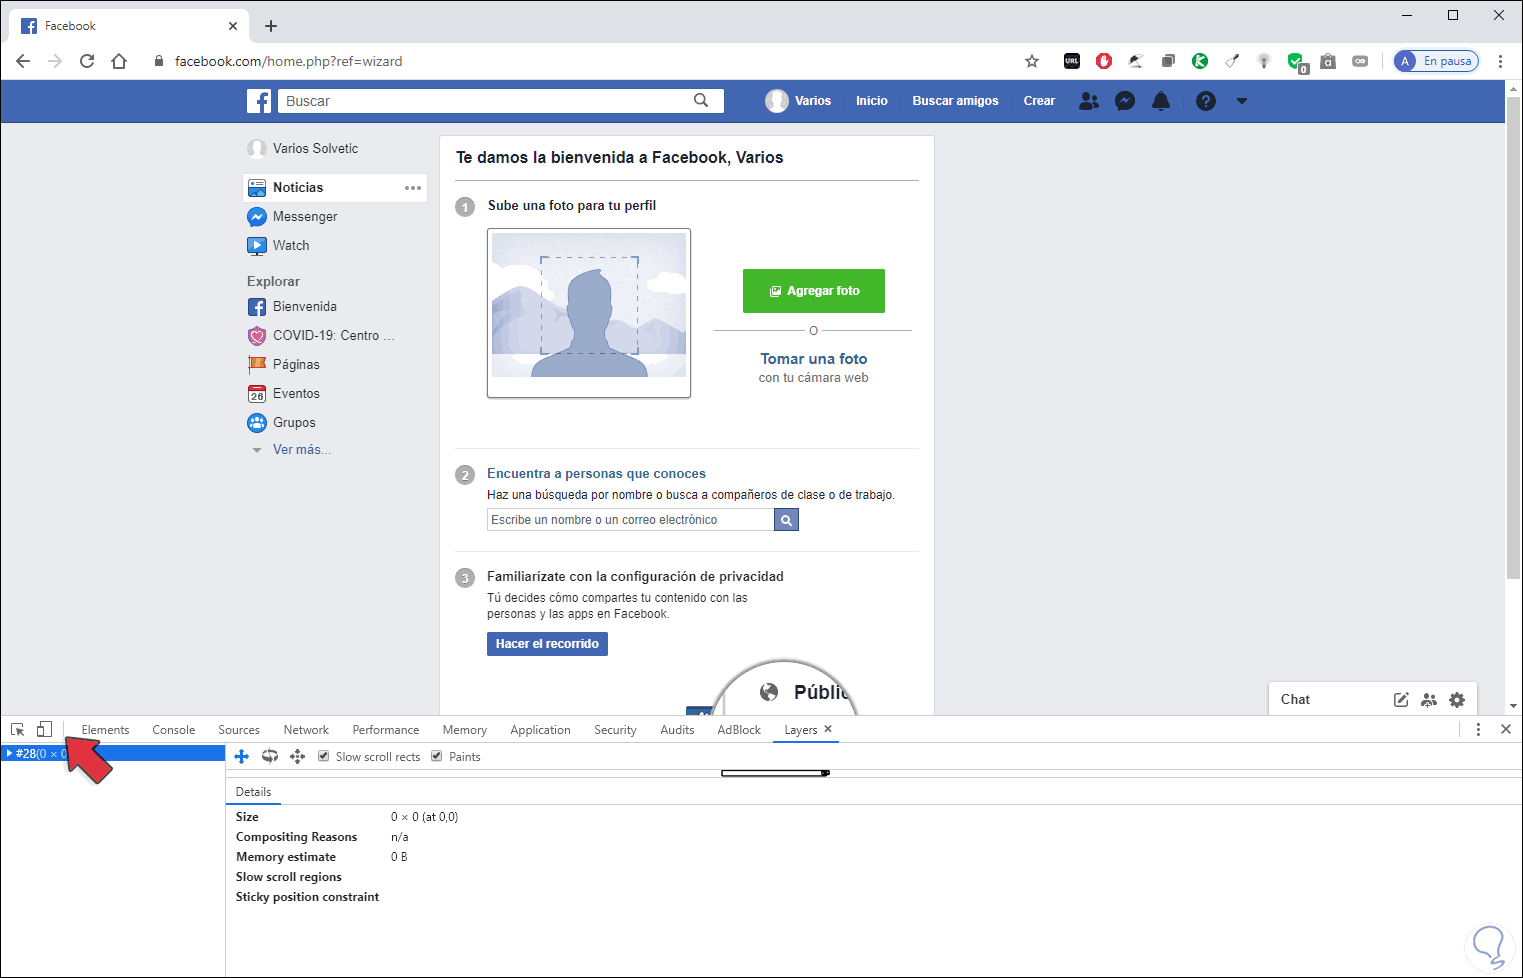This screenshot has height=978, width=1523.
Task: Open a new browser tab
Action: tap(271, 26)
